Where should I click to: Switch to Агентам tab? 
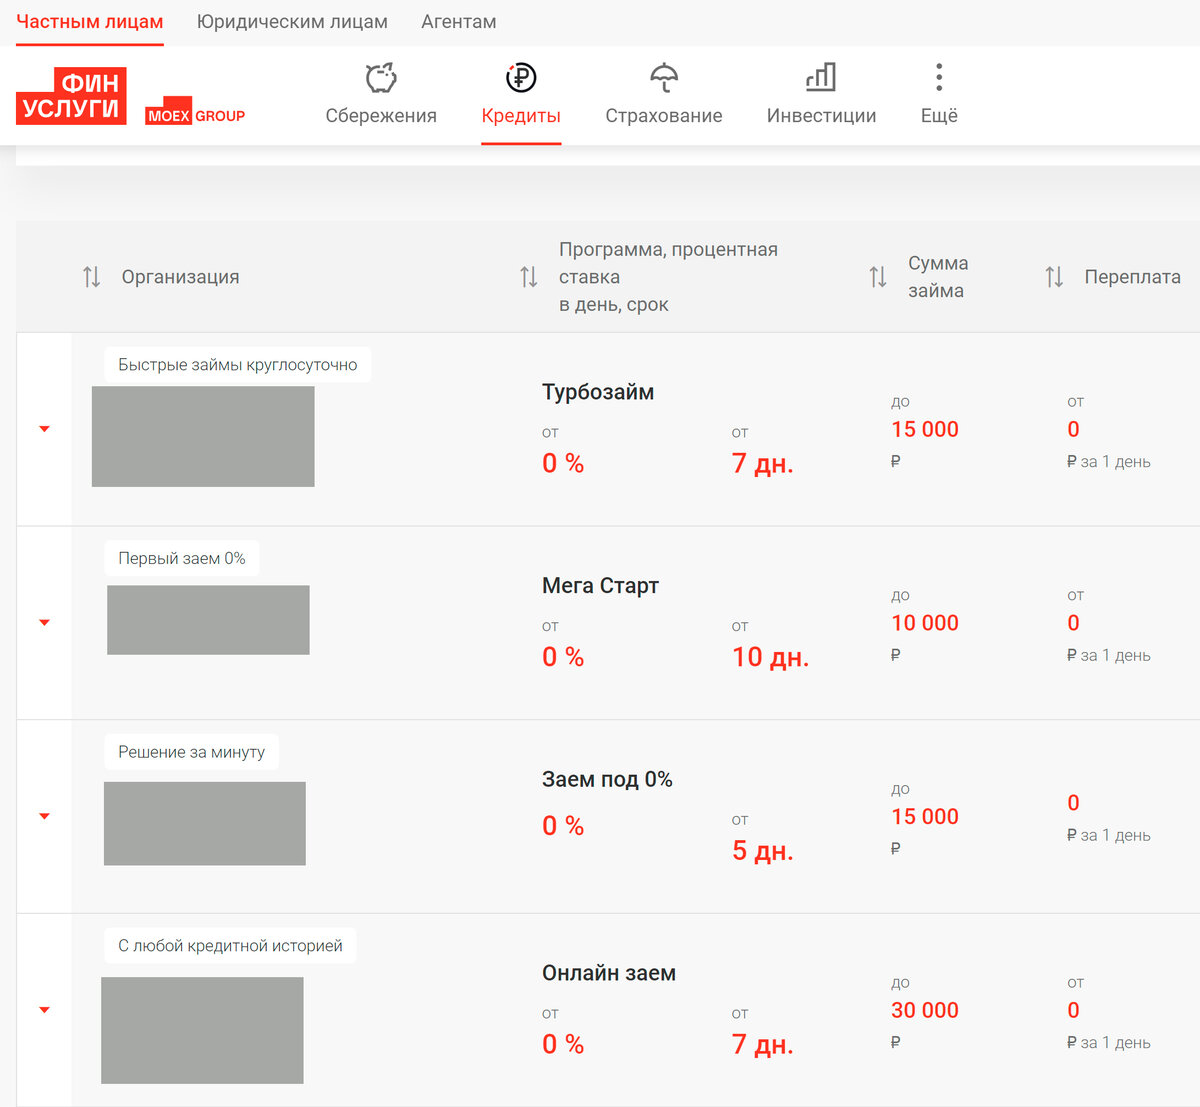[x=459, y=22]
